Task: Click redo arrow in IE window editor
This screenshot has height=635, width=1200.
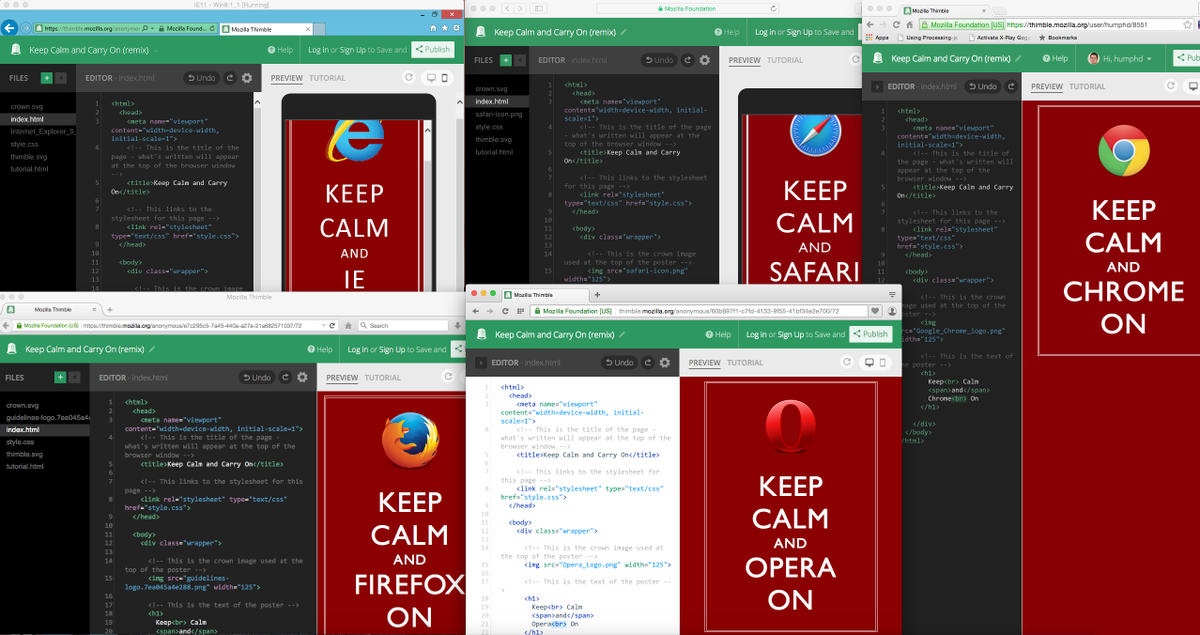Action: pyautogui.click(x=232, y=77)
